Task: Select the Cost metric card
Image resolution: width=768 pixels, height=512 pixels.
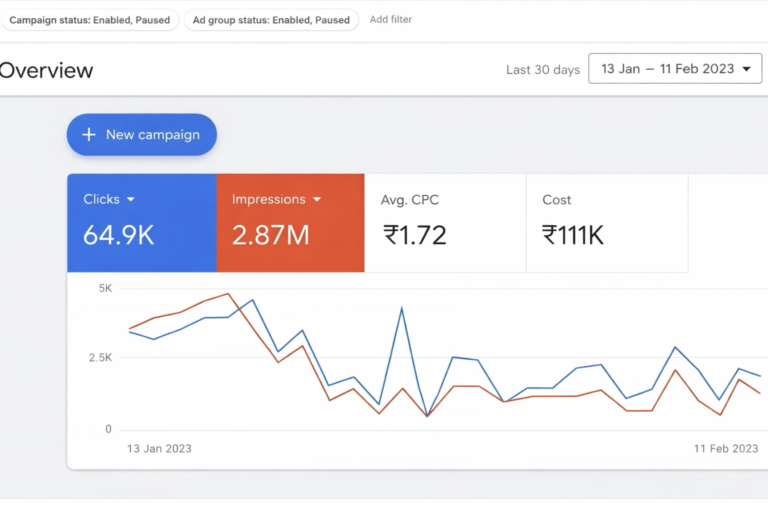Action: click(607, 222)
